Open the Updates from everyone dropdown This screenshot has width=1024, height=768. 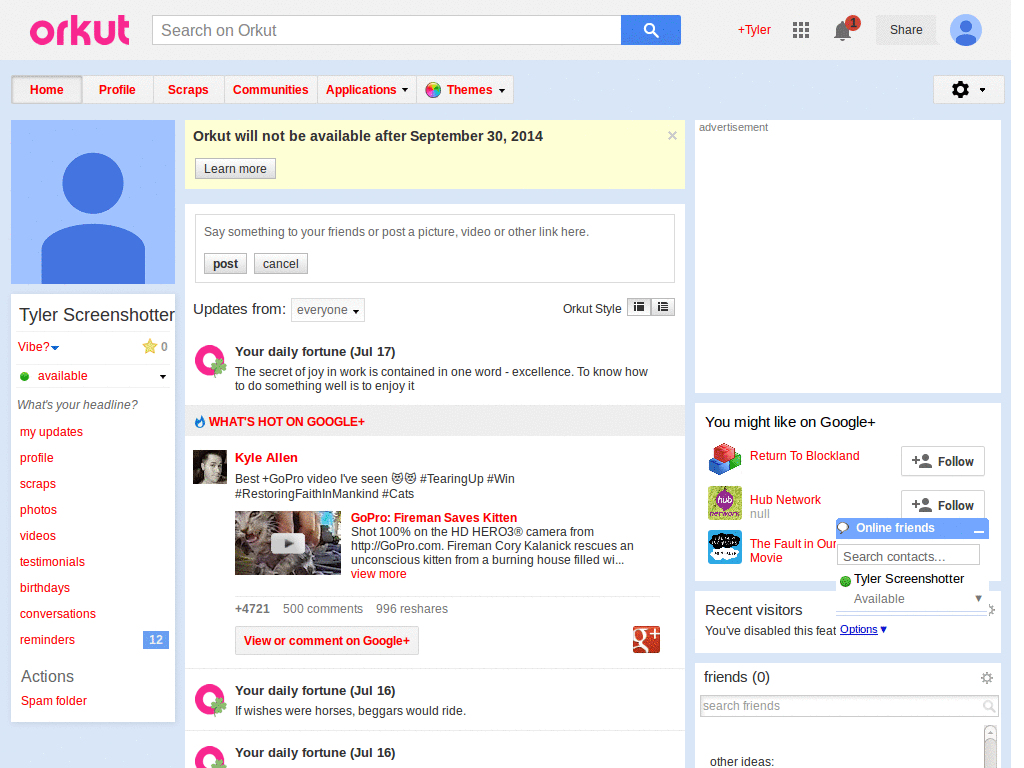pyautogui.click(x=328, y=310)
